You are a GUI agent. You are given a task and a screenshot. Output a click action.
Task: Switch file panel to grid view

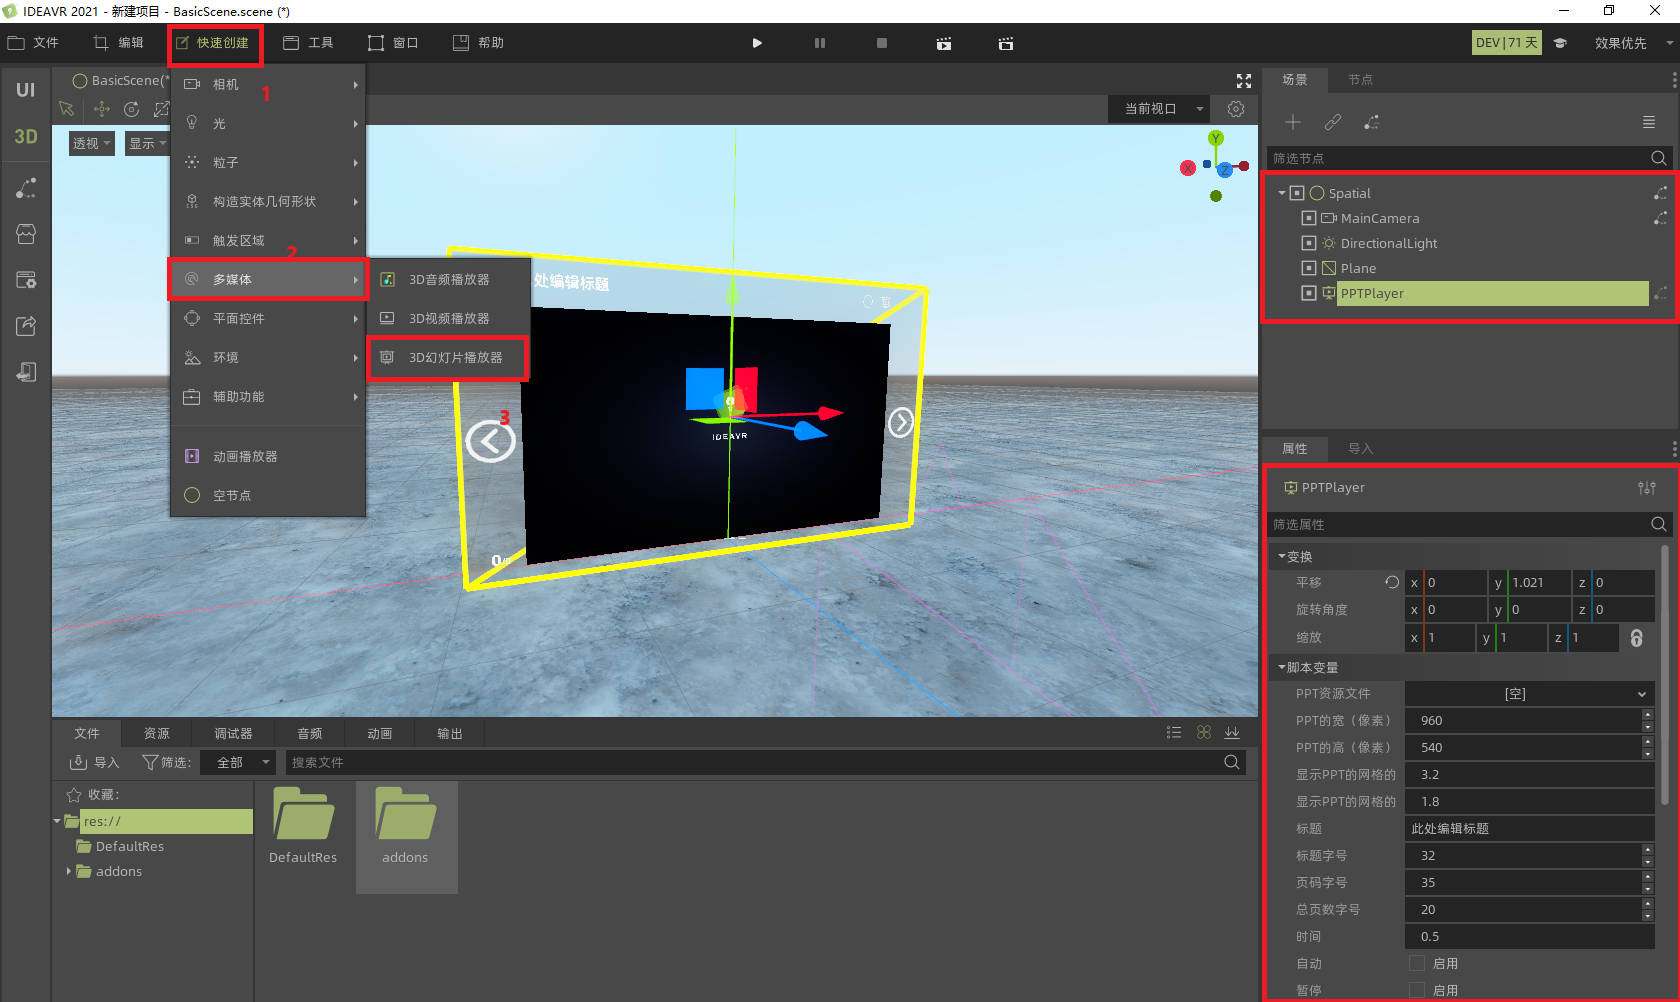coord(1204,733)
